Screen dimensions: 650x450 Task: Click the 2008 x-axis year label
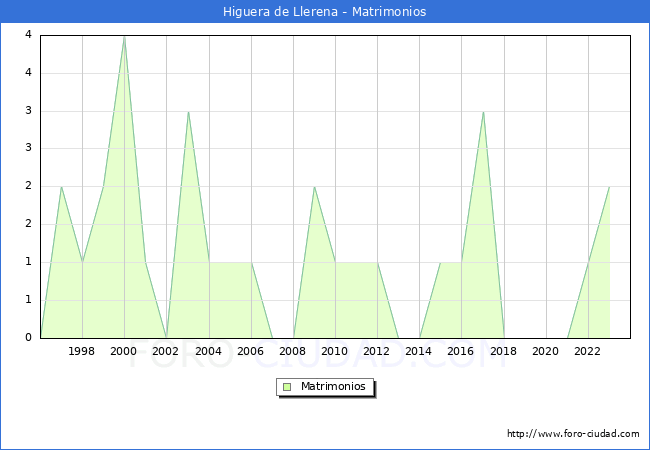293,351
